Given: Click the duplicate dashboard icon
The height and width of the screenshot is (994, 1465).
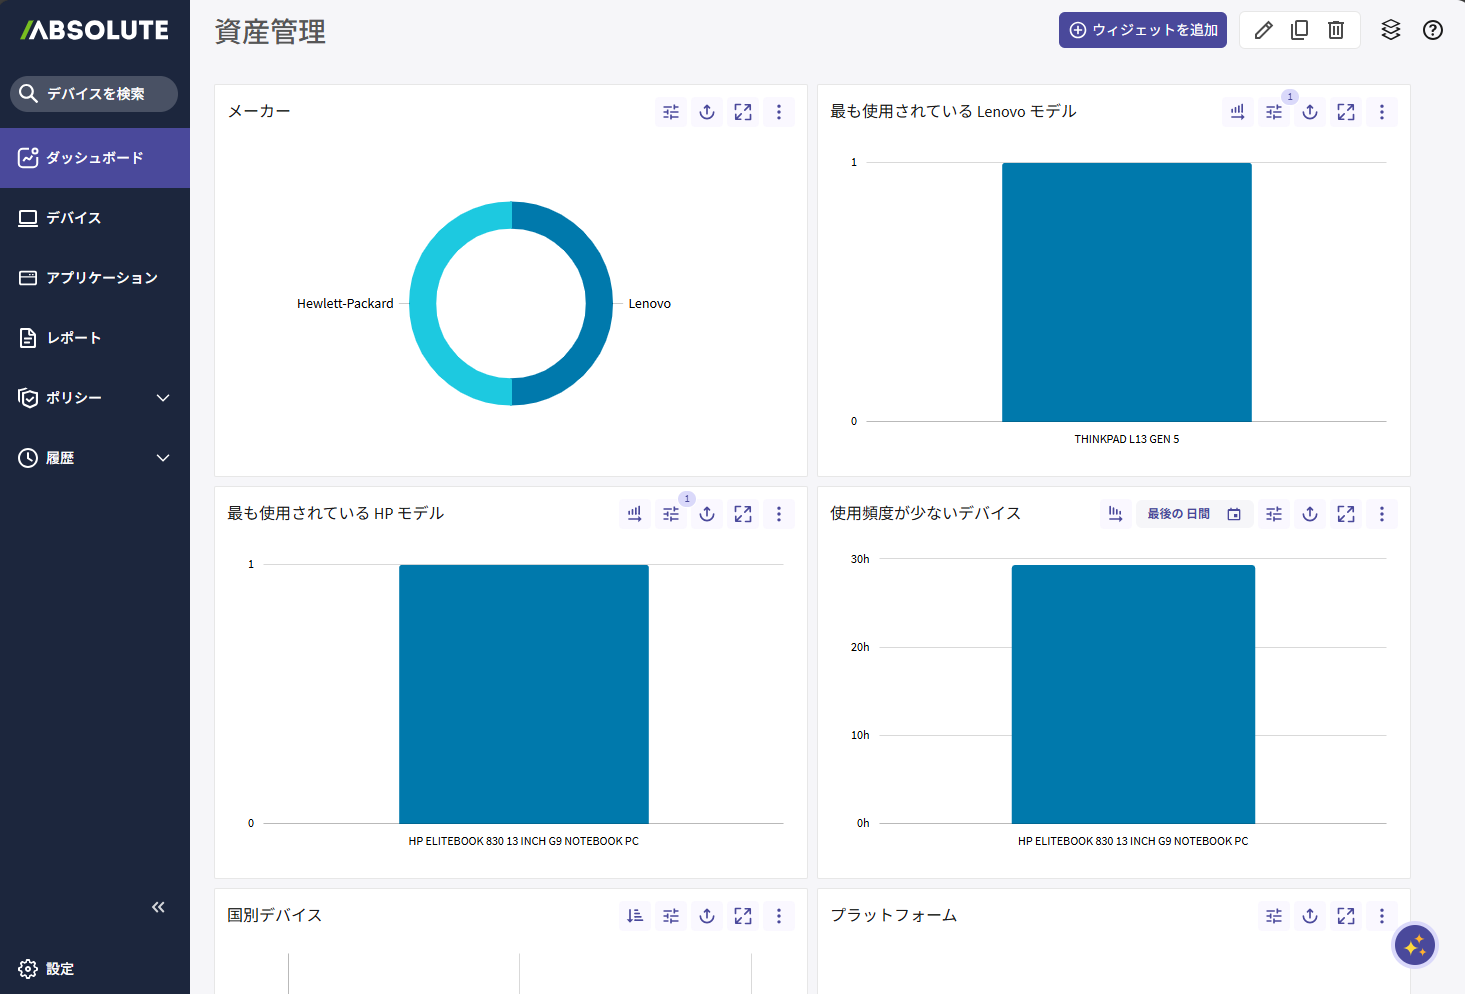Looking at the screenshot, I should [x=1299, y=30].
